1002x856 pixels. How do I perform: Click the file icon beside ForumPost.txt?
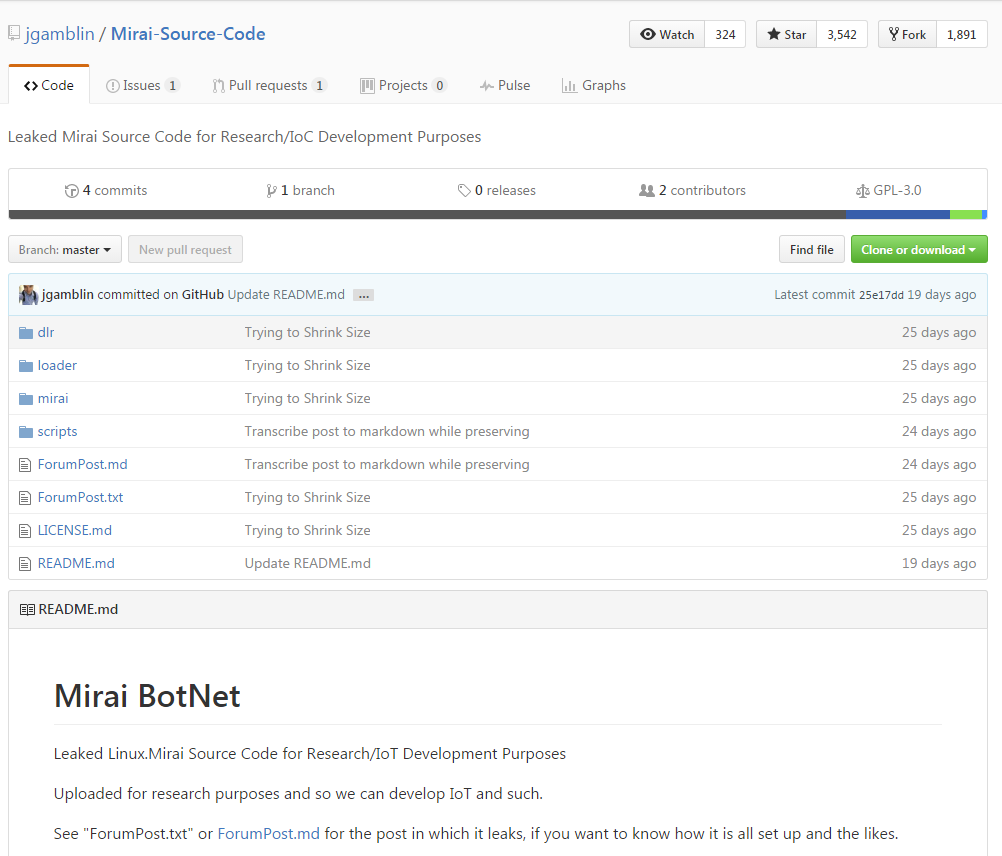[x=25, y=498]
